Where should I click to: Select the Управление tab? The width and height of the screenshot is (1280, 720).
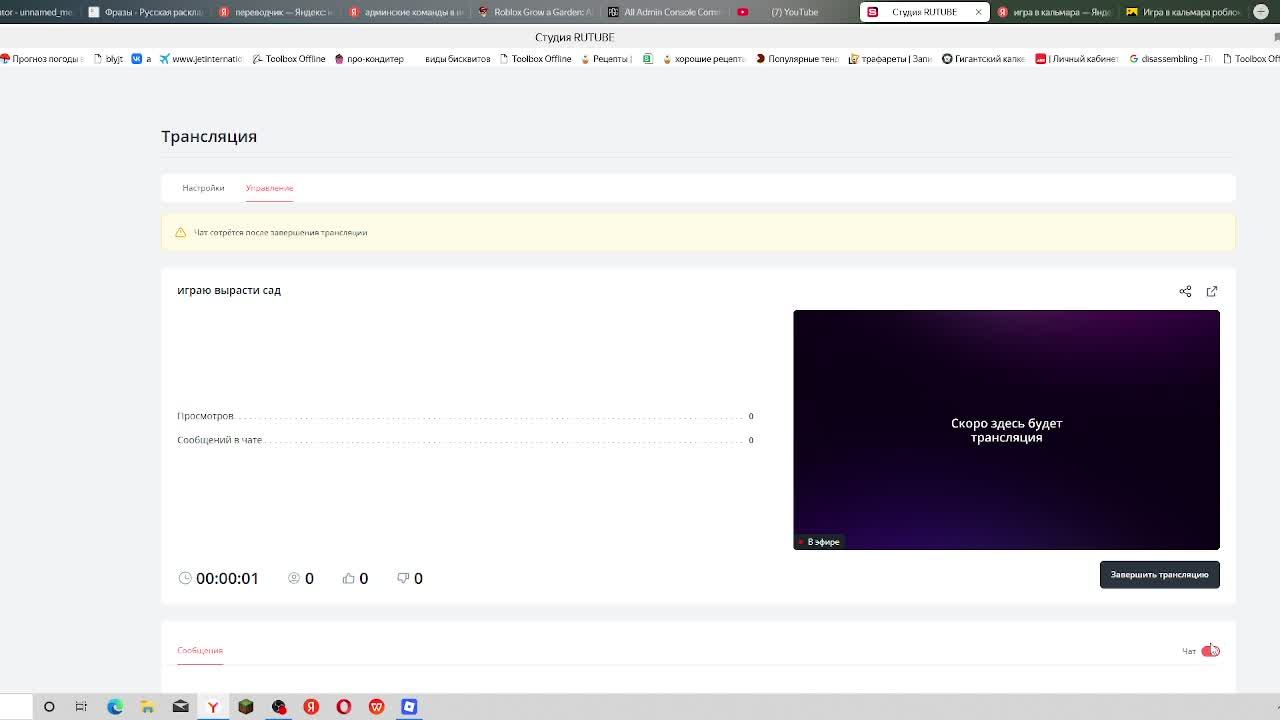point(269,188)
